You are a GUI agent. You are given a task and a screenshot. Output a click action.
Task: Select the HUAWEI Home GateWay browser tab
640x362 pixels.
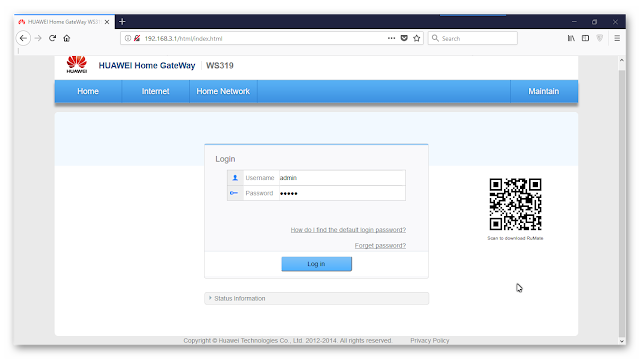(x=64, y=22)
